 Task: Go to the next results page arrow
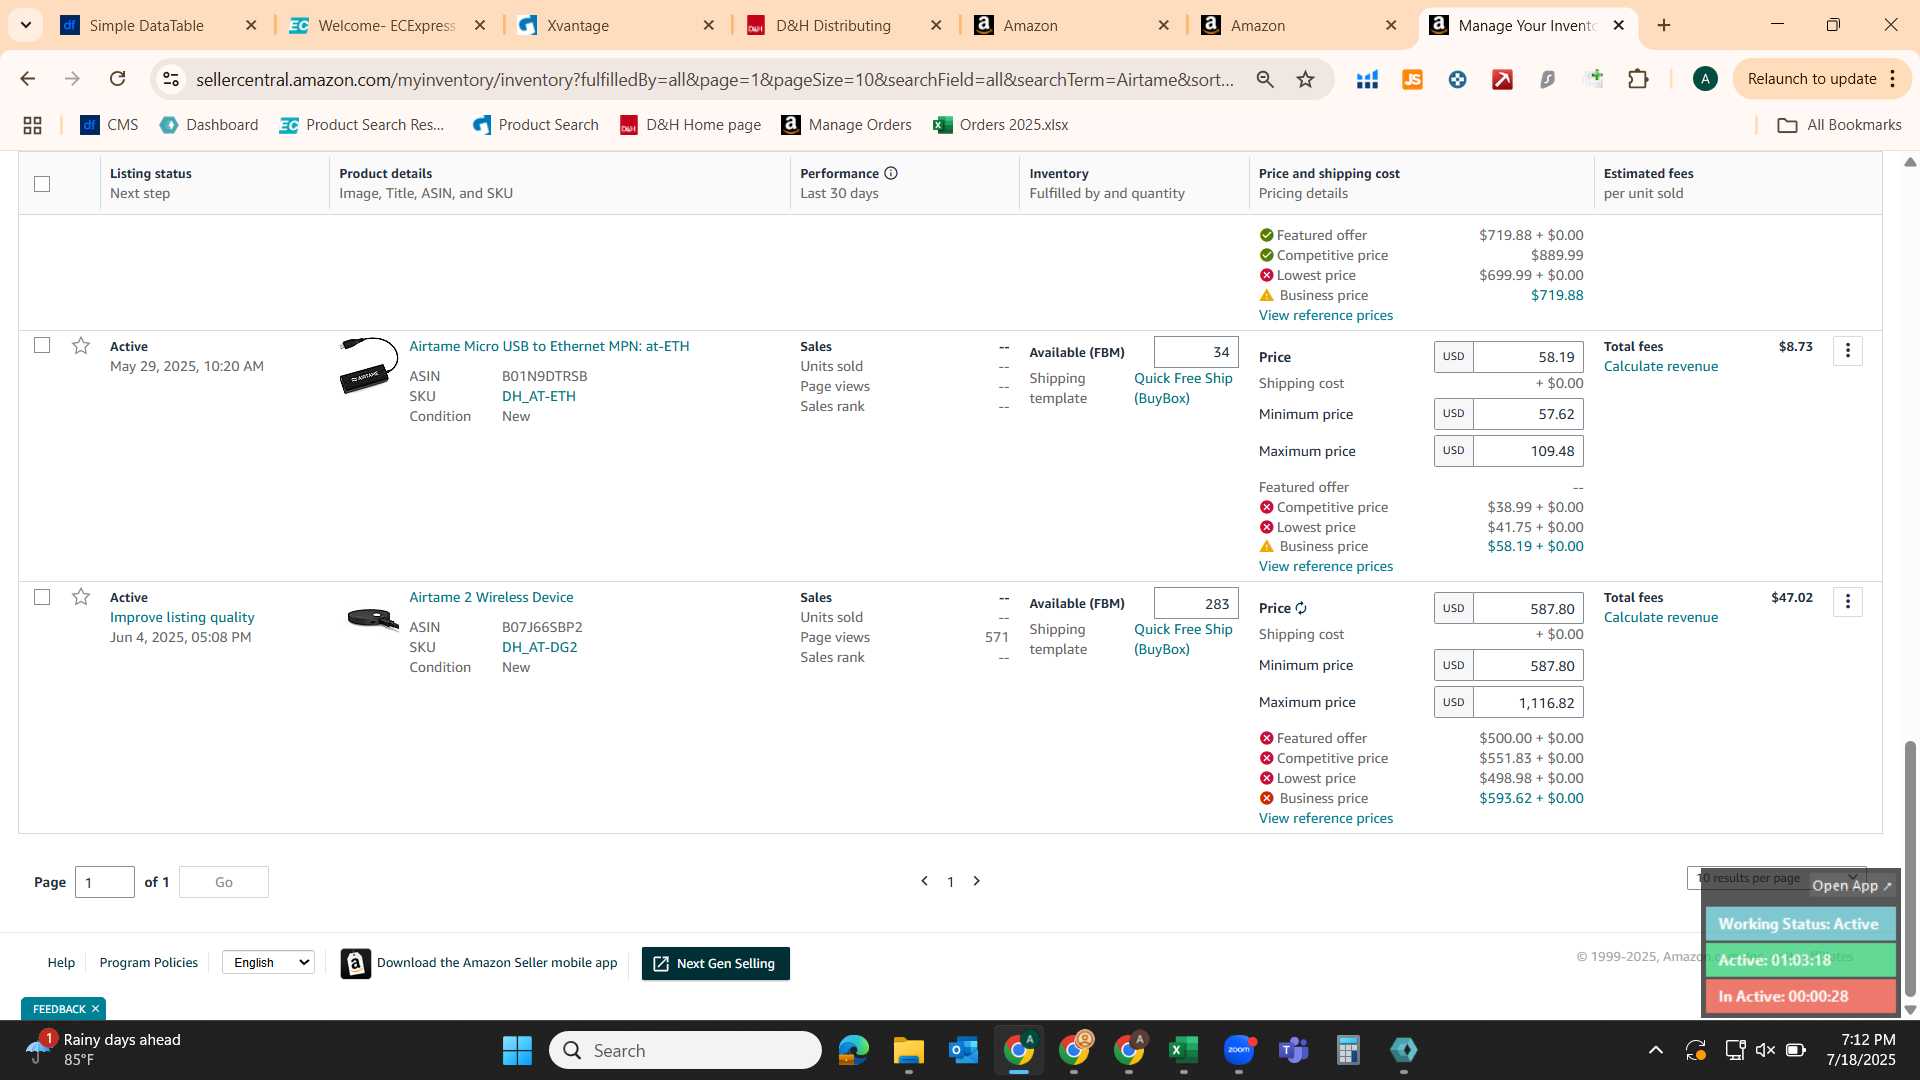point(977,881)
